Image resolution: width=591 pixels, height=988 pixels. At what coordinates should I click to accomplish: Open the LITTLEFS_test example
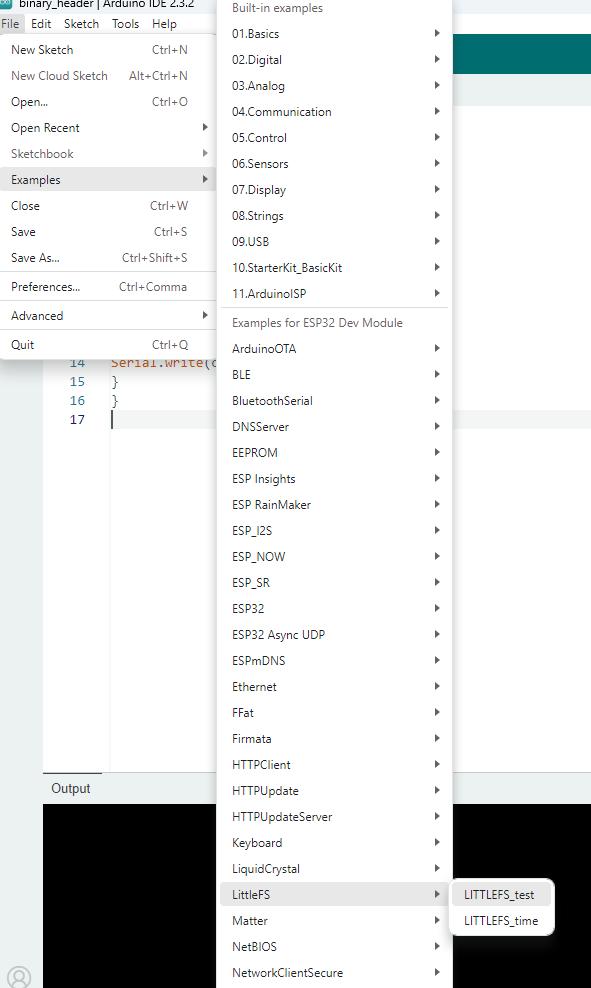(500, 894)
